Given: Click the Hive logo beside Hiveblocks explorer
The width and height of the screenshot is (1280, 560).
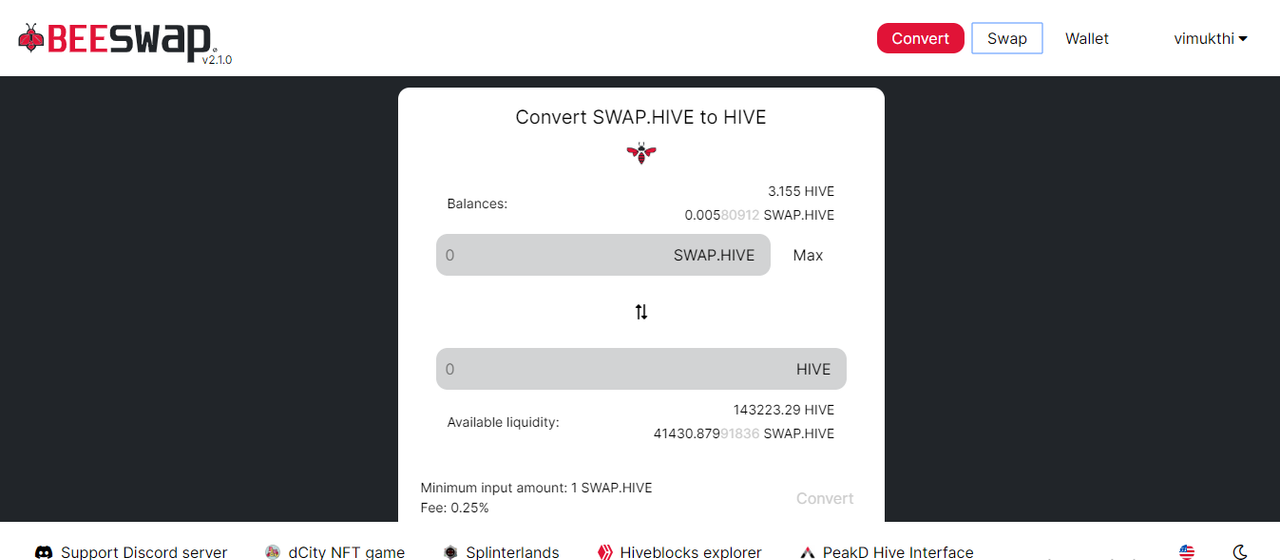Looking at the screenshot, I should pos(605,552).
